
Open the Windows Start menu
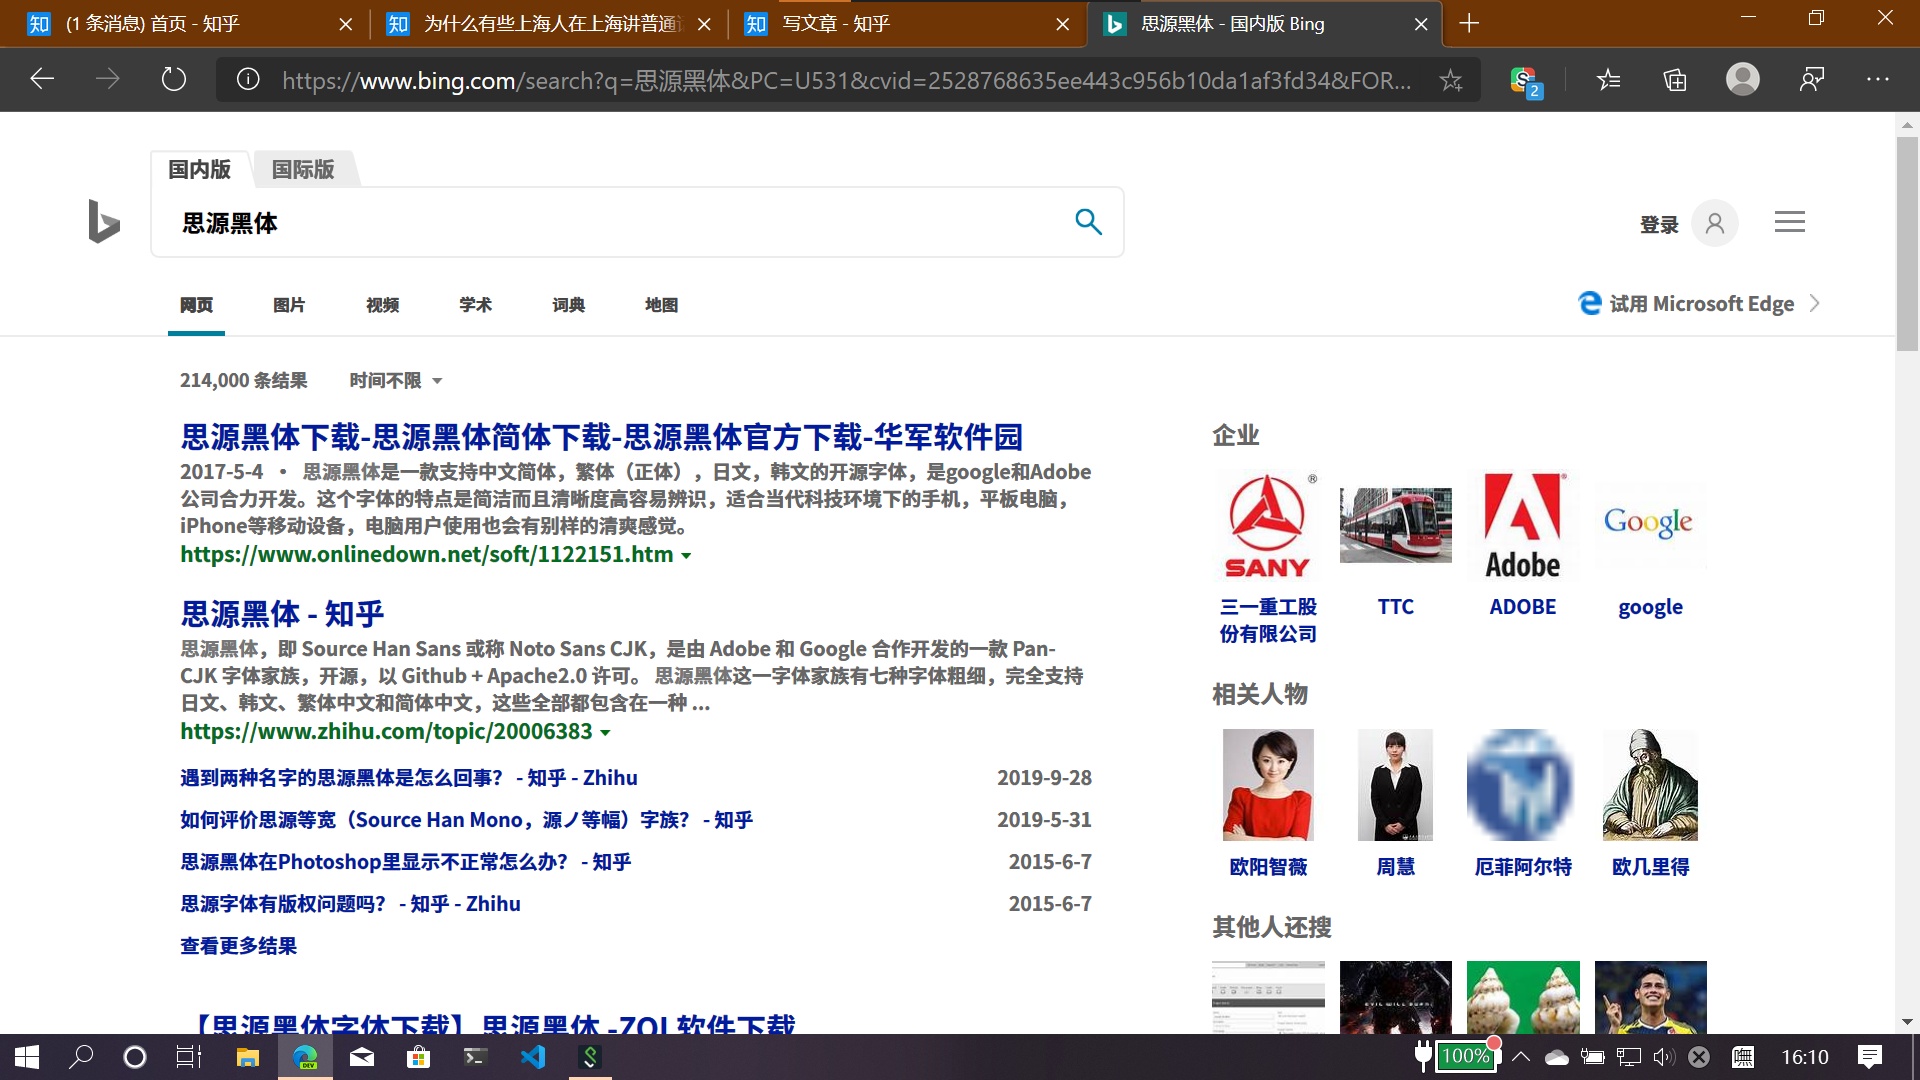[x=27, y=1057]
